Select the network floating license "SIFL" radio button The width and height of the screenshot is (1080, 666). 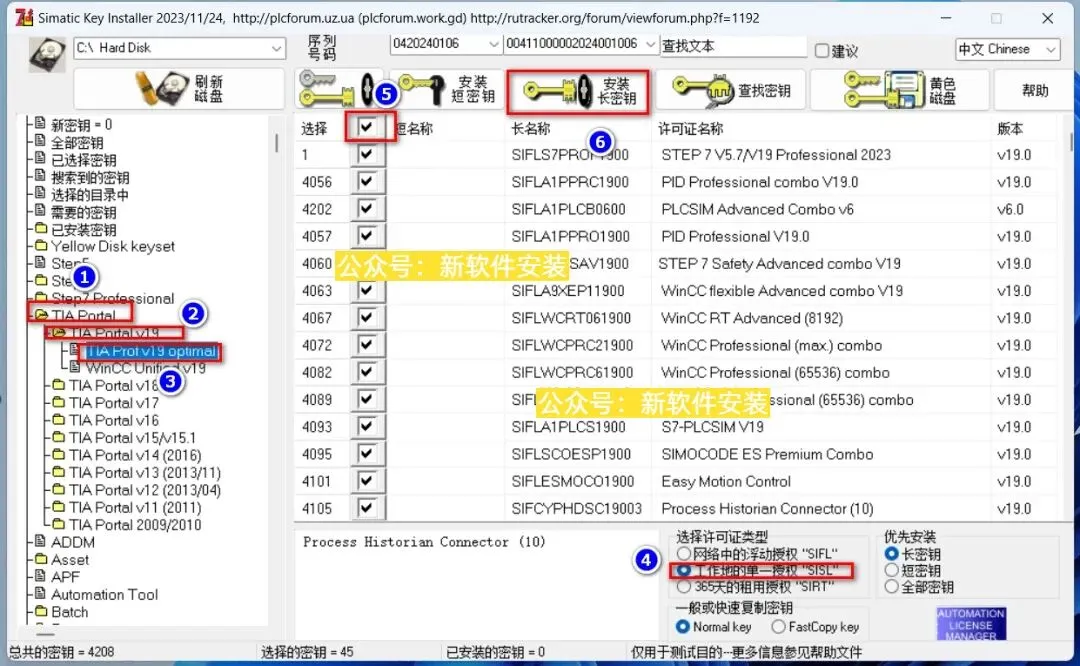(683, 554)
